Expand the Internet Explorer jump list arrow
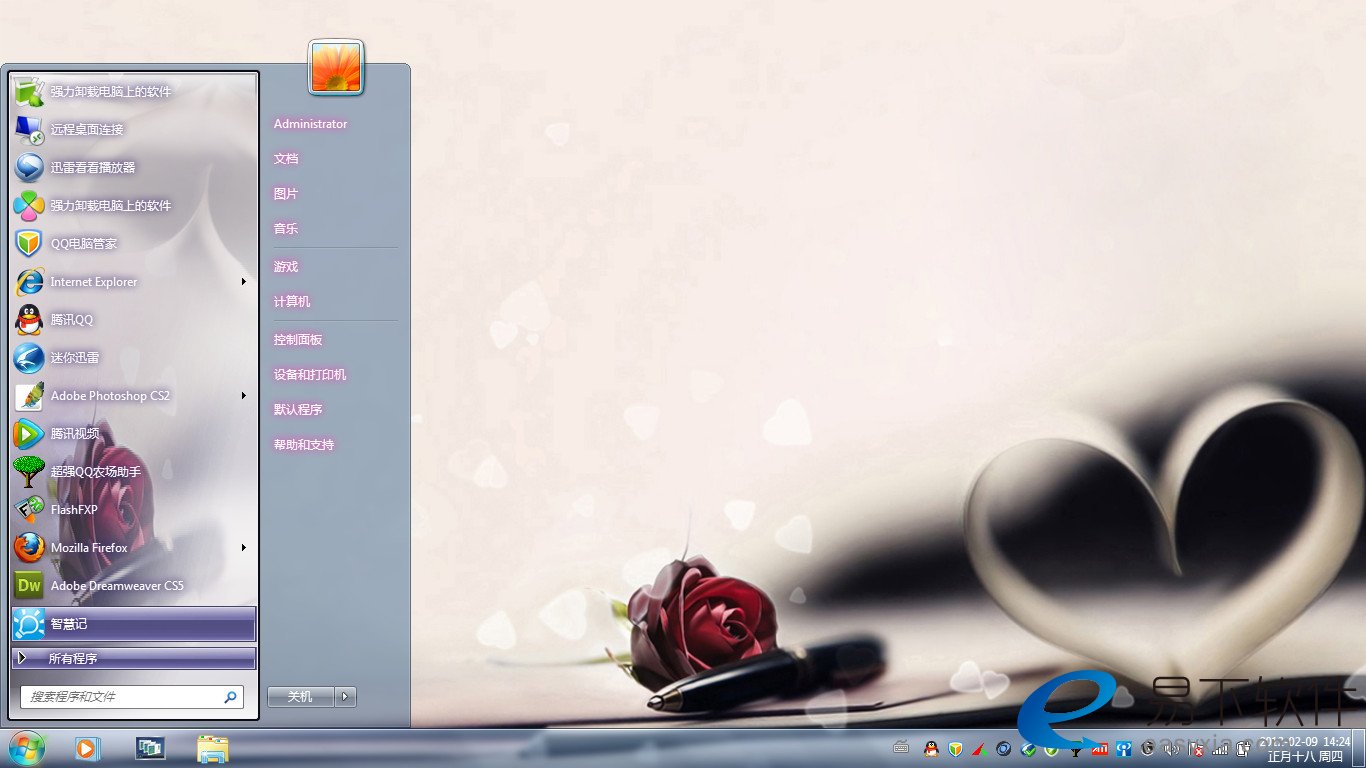The image size is (1366, 768). (x=244, y=282)
